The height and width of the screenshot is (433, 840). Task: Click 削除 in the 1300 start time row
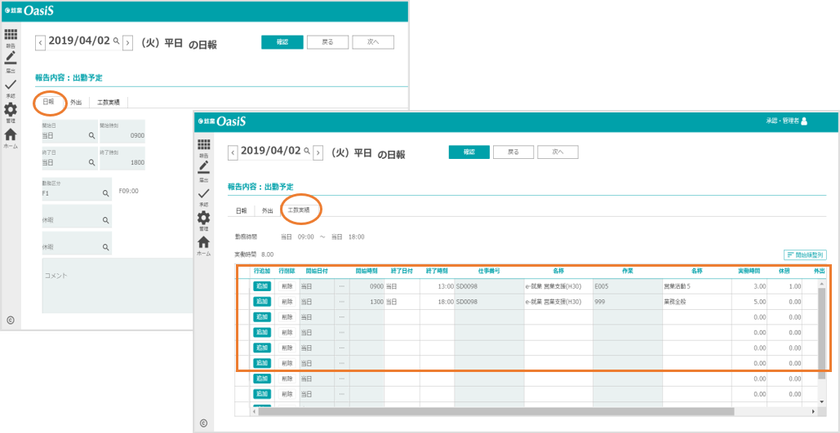click(x=287, y=302)
